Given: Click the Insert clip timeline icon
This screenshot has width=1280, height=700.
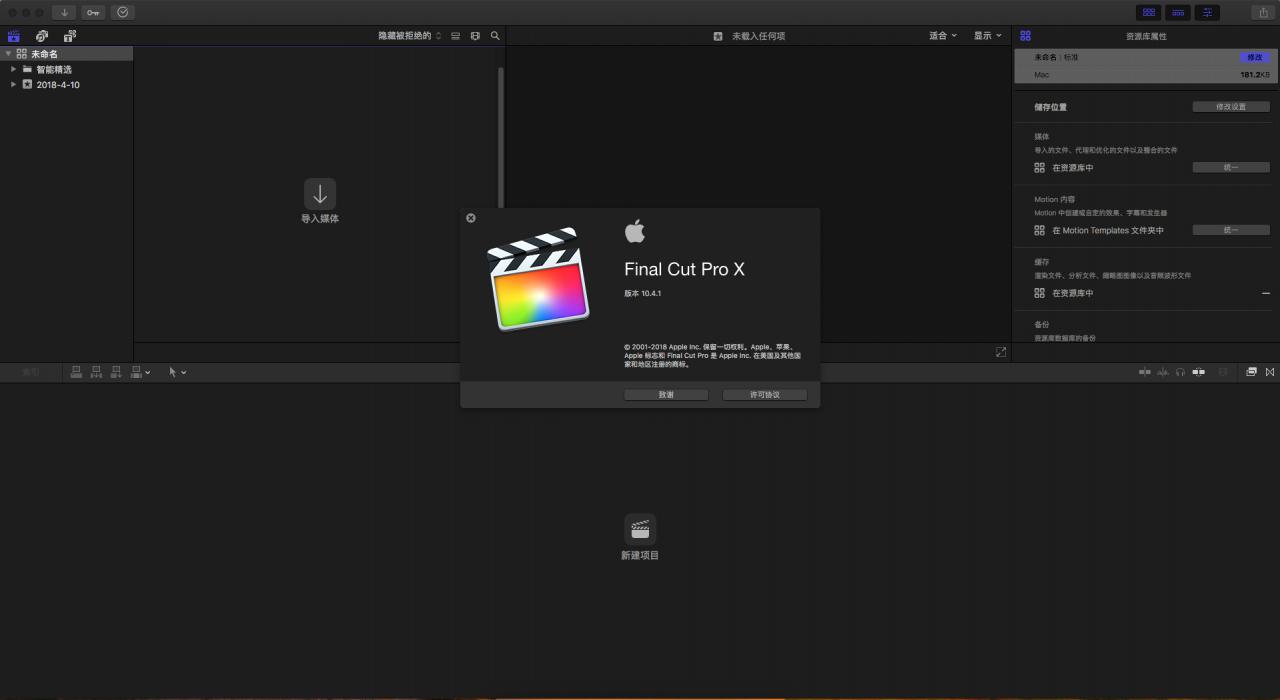Looking at the screenshot, I should (96, 372).
